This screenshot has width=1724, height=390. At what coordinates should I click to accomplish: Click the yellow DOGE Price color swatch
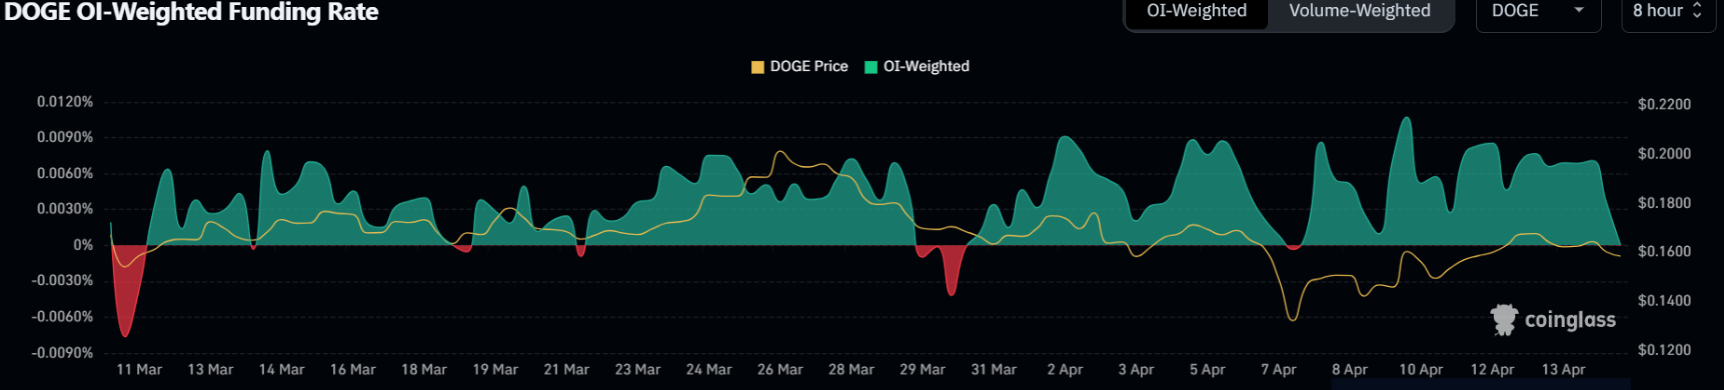click(758, 67)
